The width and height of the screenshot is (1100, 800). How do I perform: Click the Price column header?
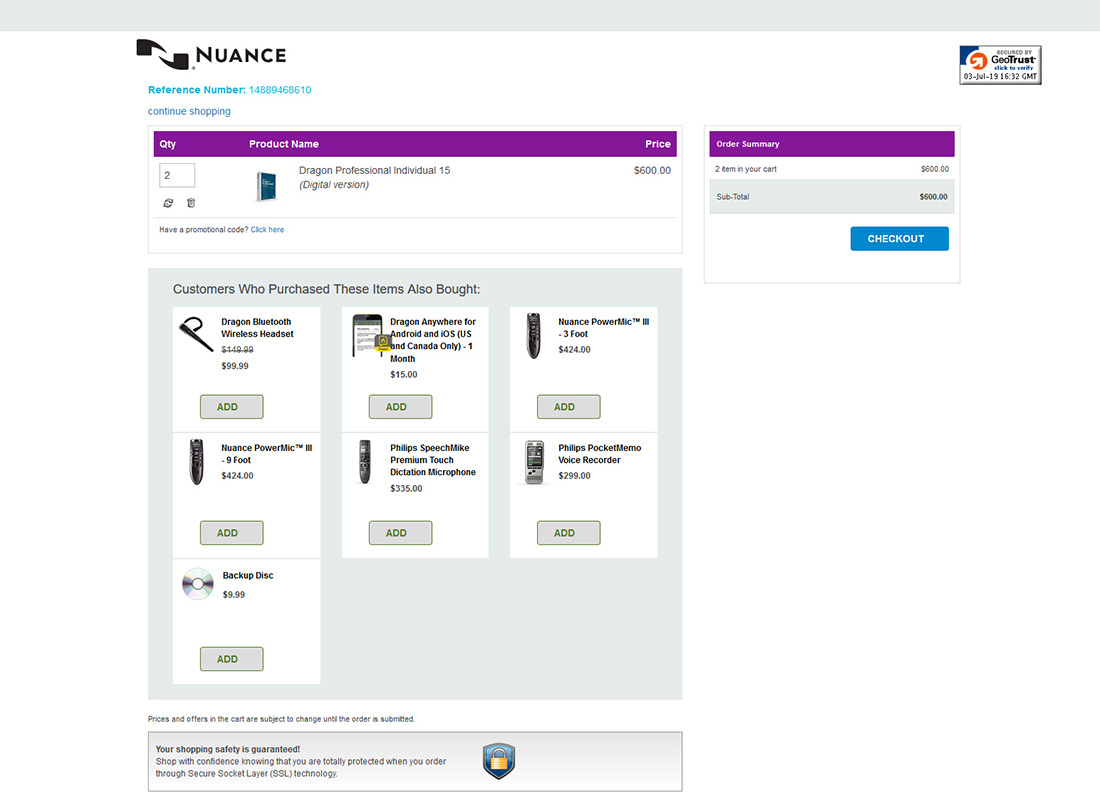[x=658, y=144]
